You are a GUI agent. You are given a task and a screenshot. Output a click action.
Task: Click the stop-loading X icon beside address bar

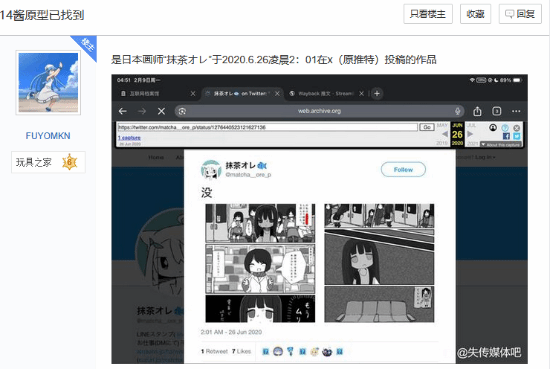pyautogui.click(x=161, y=111)
